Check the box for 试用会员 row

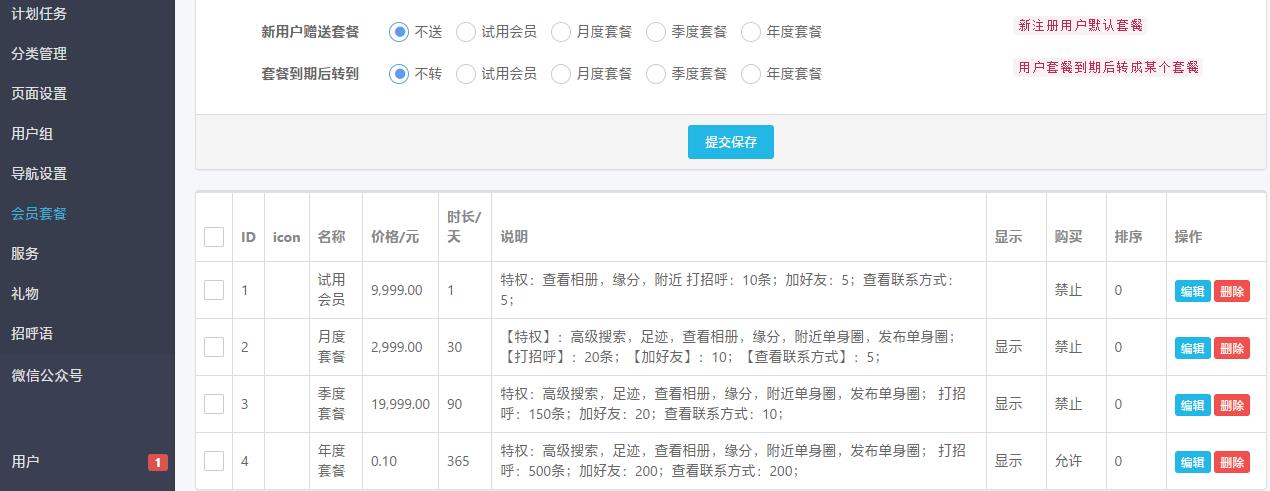coord(214,290)
